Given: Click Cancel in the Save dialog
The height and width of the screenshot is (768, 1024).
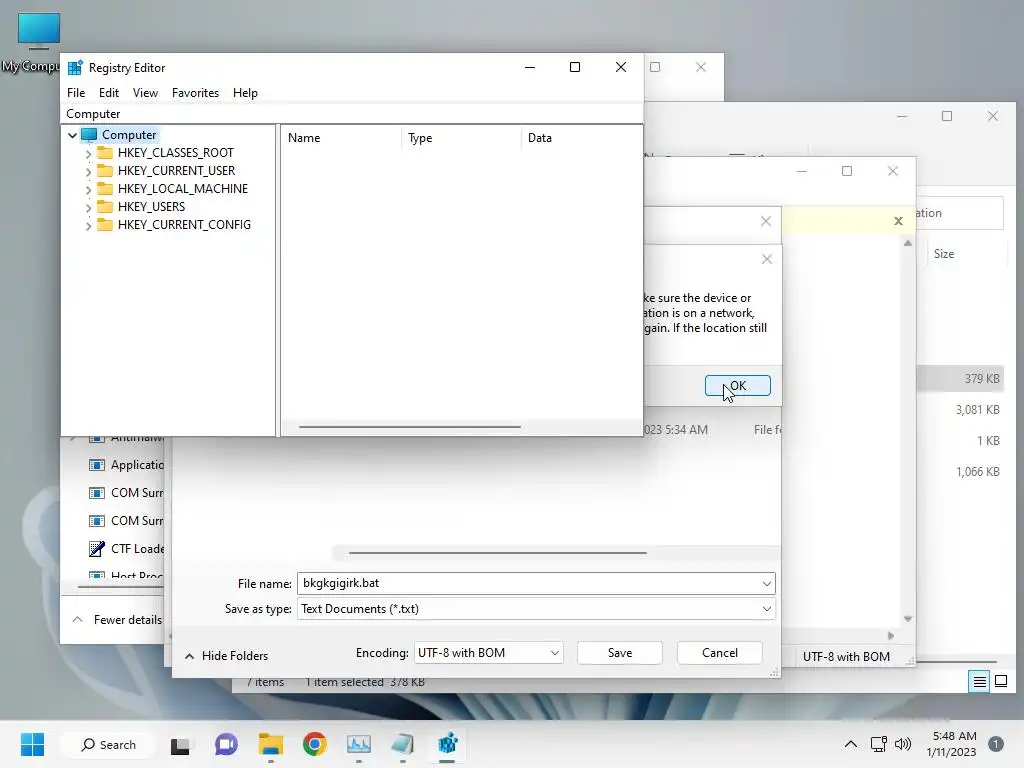Looking at the screenshot, I should (x=720, y=653).
